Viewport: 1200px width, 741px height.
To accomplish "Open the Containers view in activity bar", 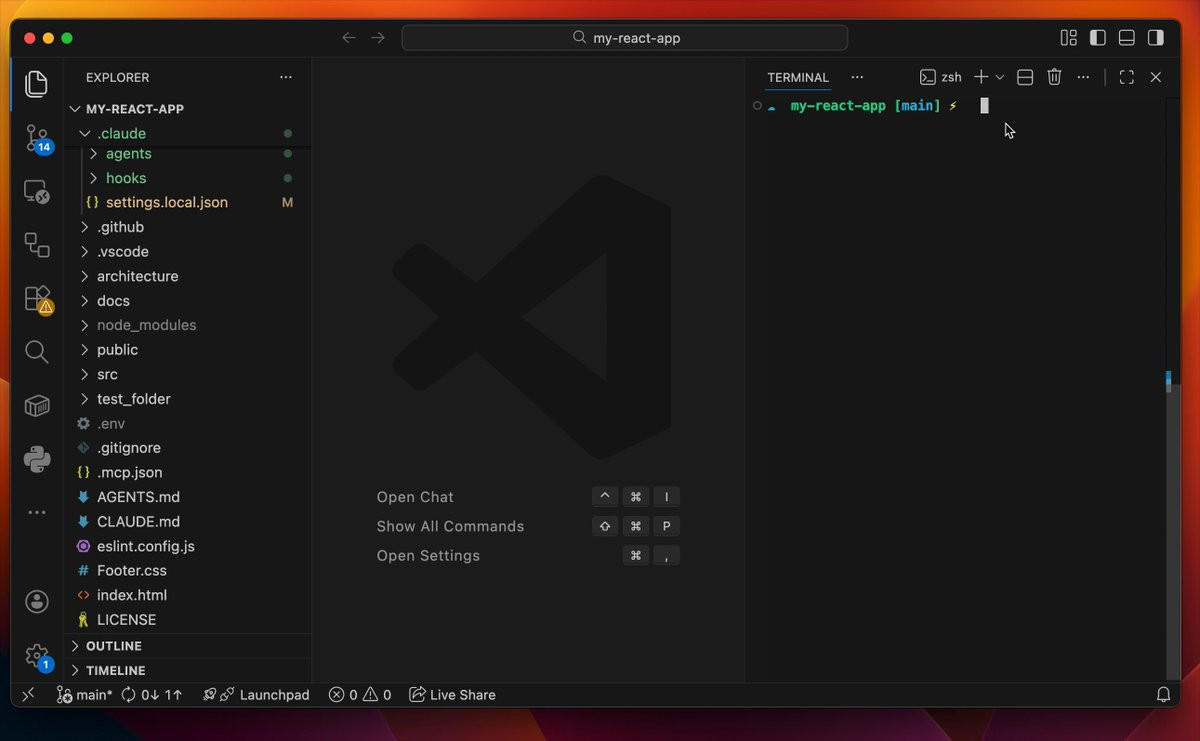I will 37,405.
